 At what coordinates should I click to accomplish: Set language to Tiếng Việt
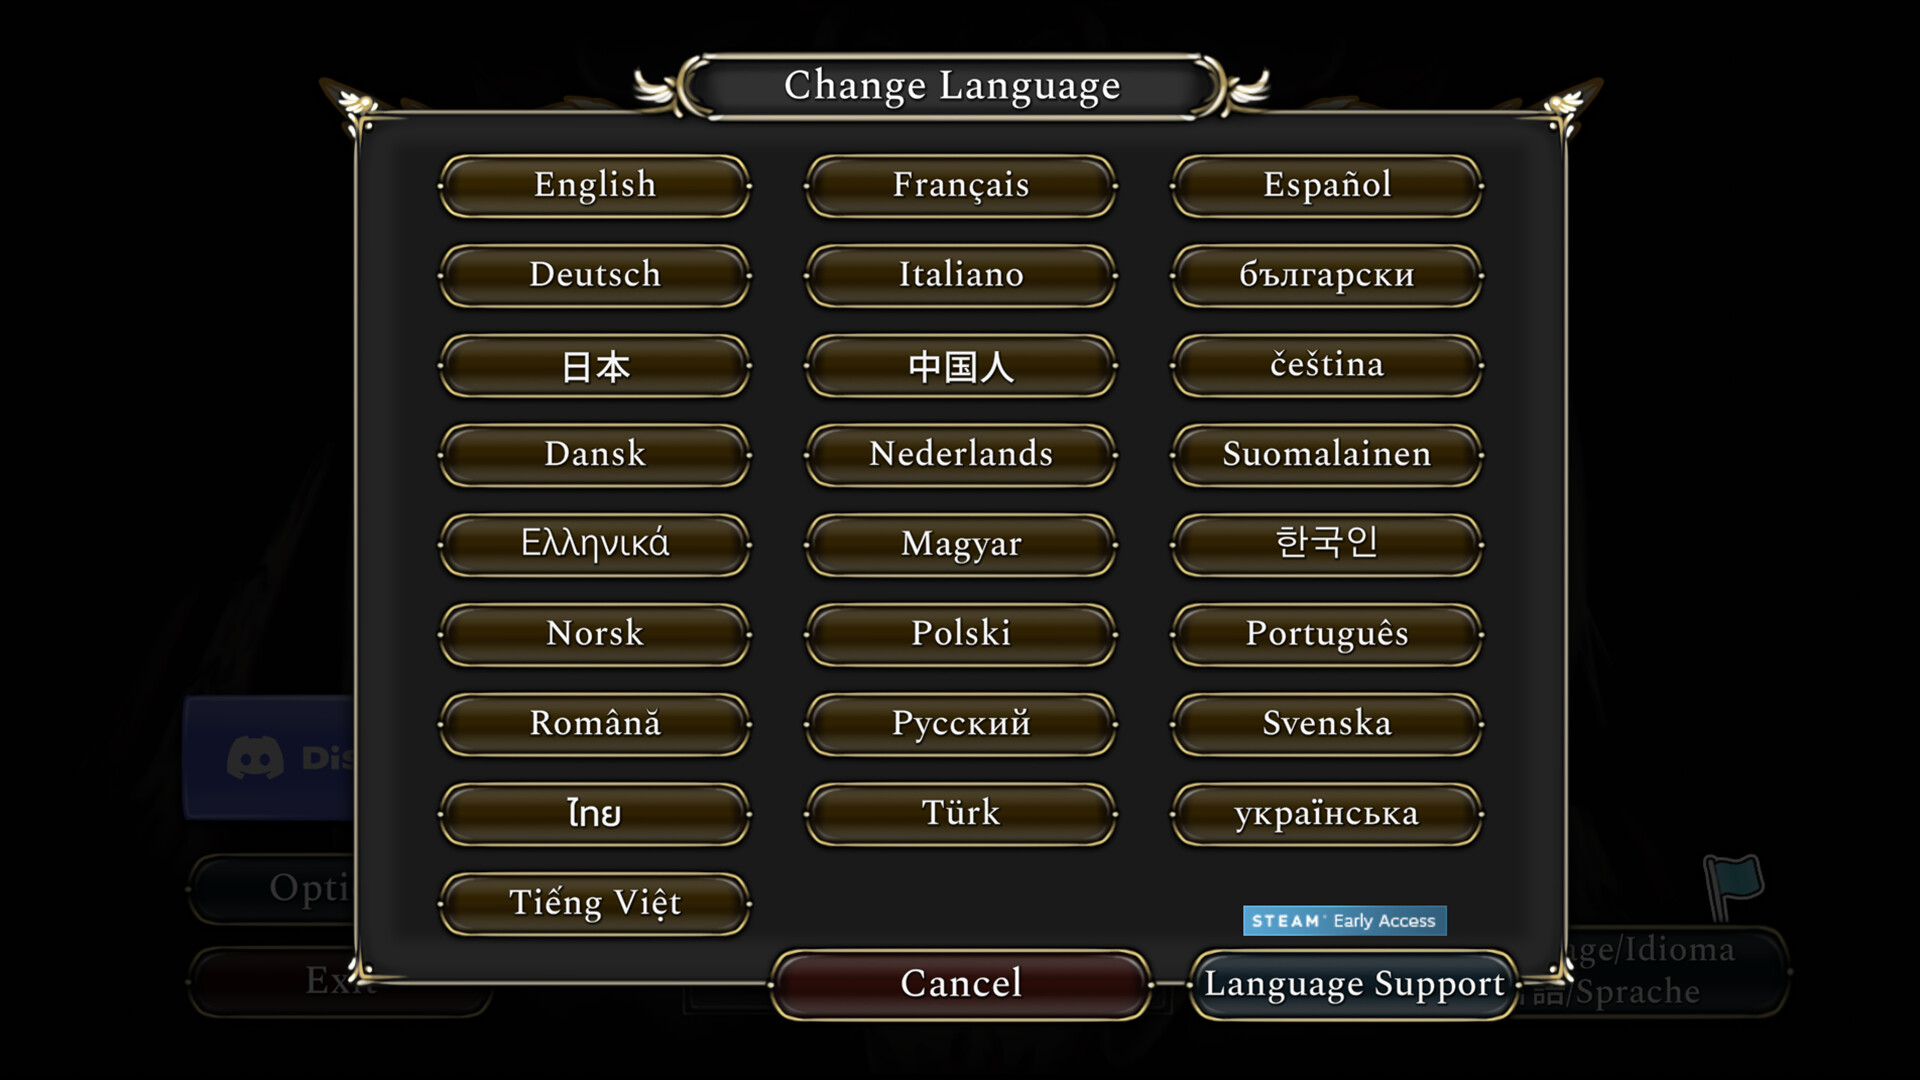tap(594, 901)
